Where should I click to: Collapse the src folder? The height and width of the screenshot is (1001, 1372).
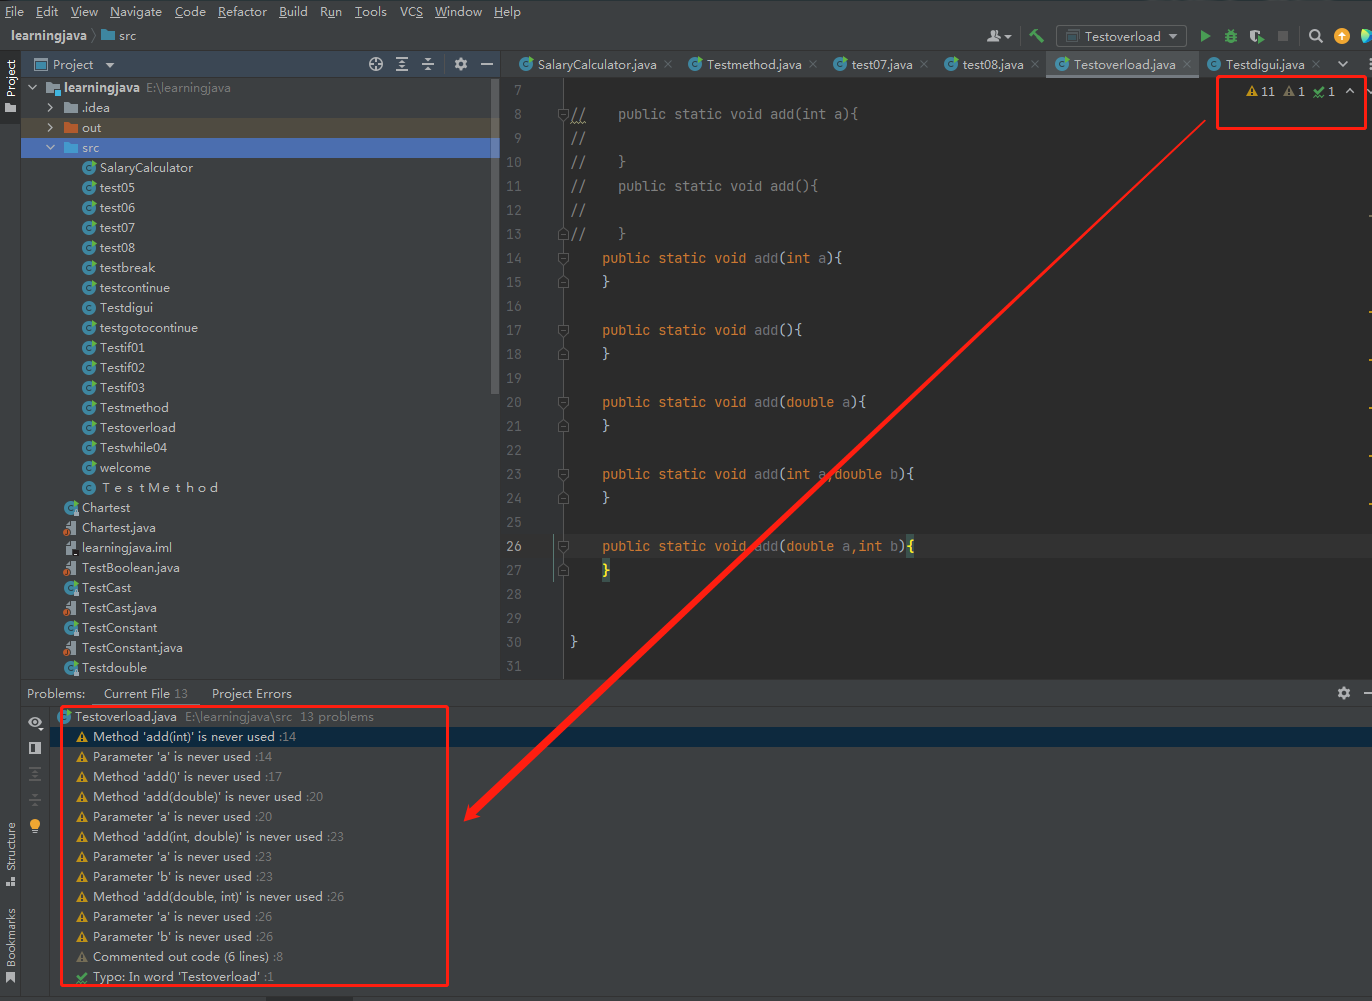[50, 148]
